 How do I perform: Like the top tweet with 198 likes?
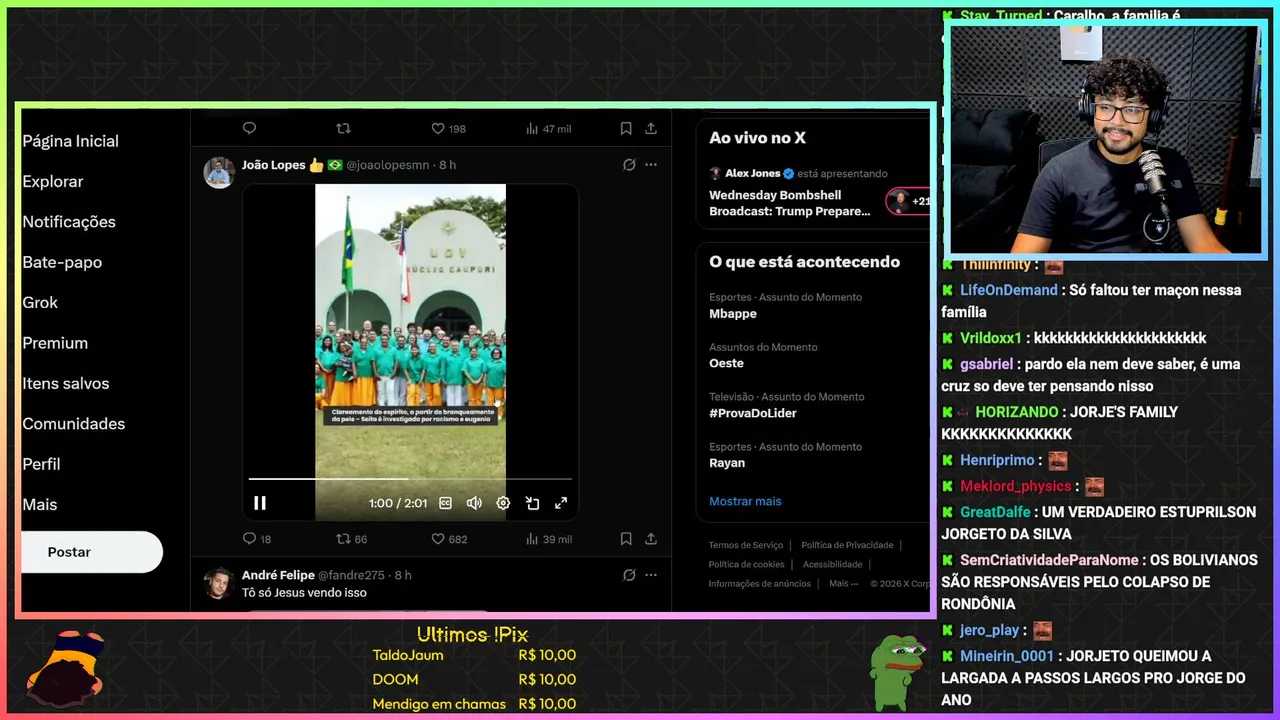point(448,129)
